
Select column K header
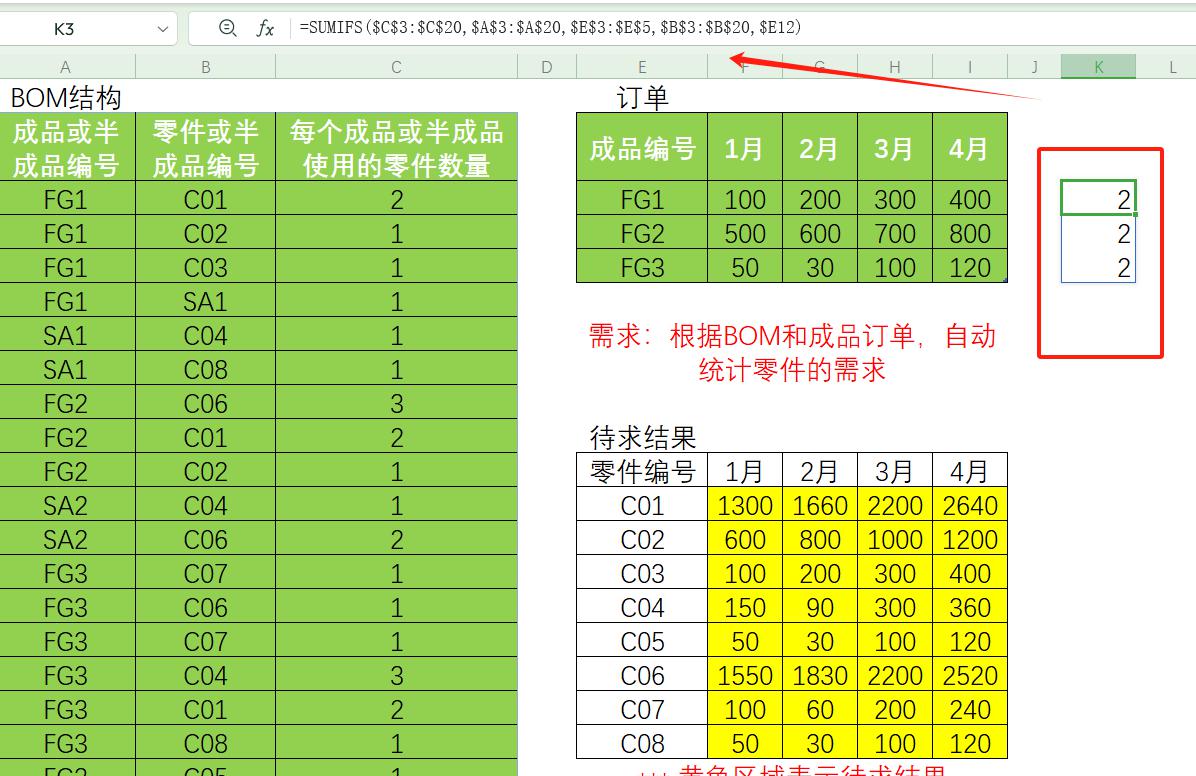coord(1098,67)
